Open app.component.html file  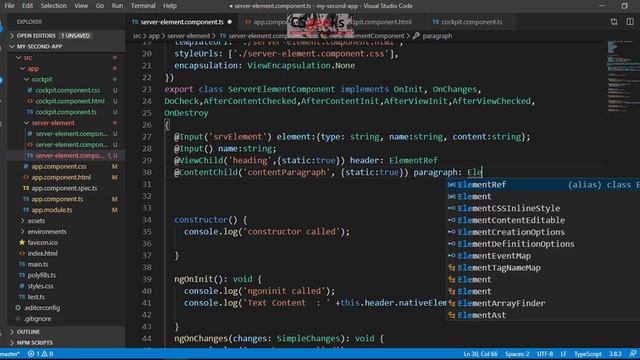coord(61,177)
